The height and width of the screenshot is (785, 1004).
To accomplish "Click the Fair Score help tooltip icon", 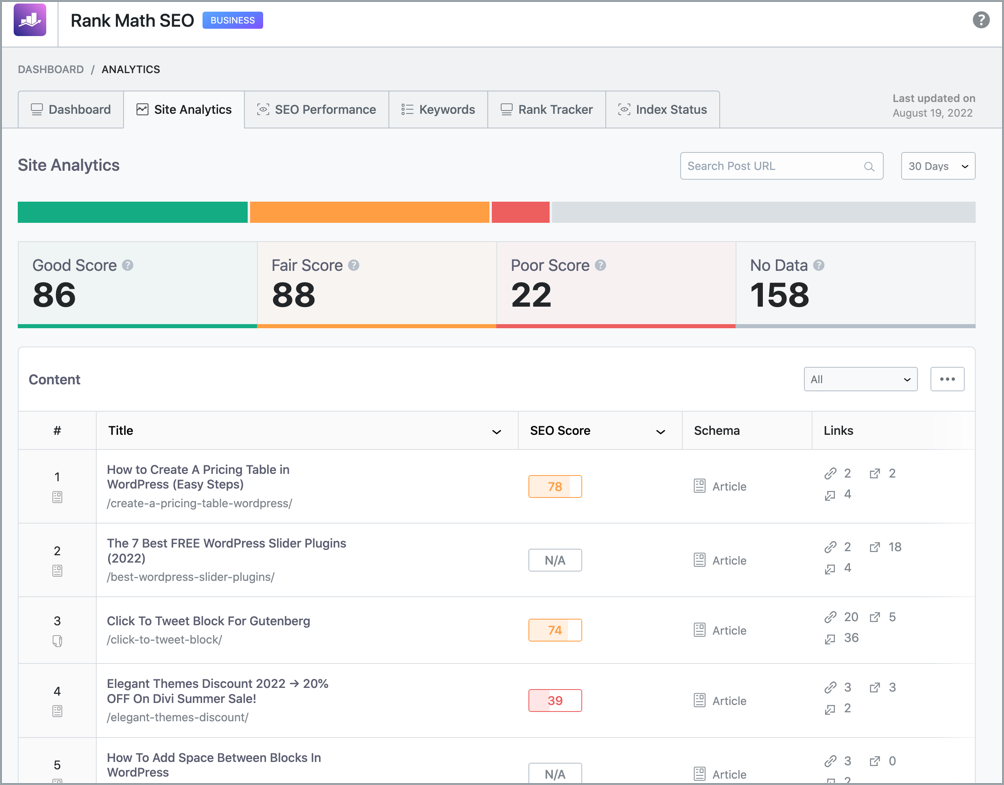I will click(354, 266).
